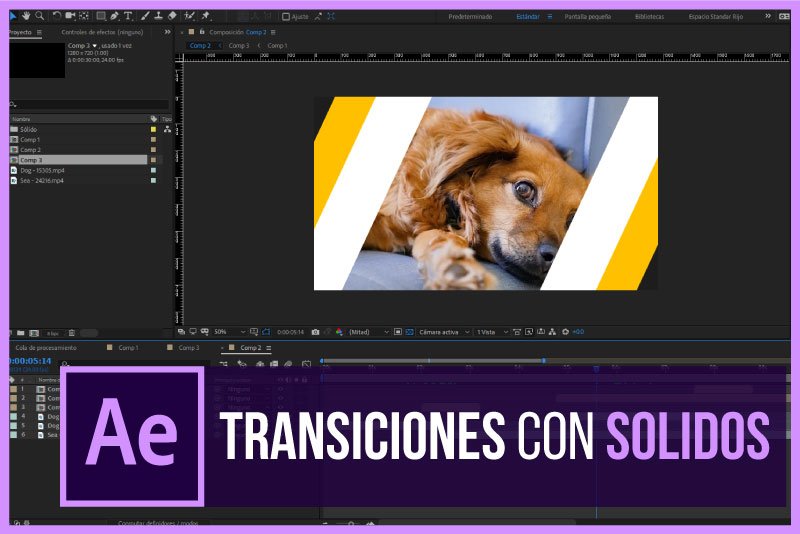Select the Rotation tool
Viewport: 800px width, 534px height.
pyautogui.click(x=57, y=16)
